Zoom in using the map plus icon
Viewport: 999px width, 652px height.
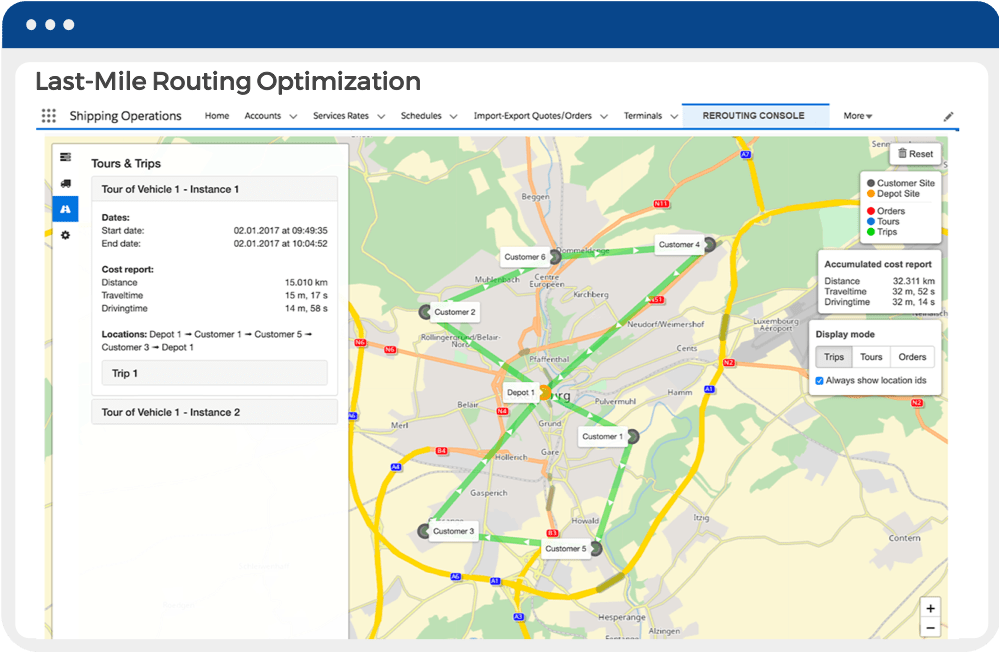[929, 608]
